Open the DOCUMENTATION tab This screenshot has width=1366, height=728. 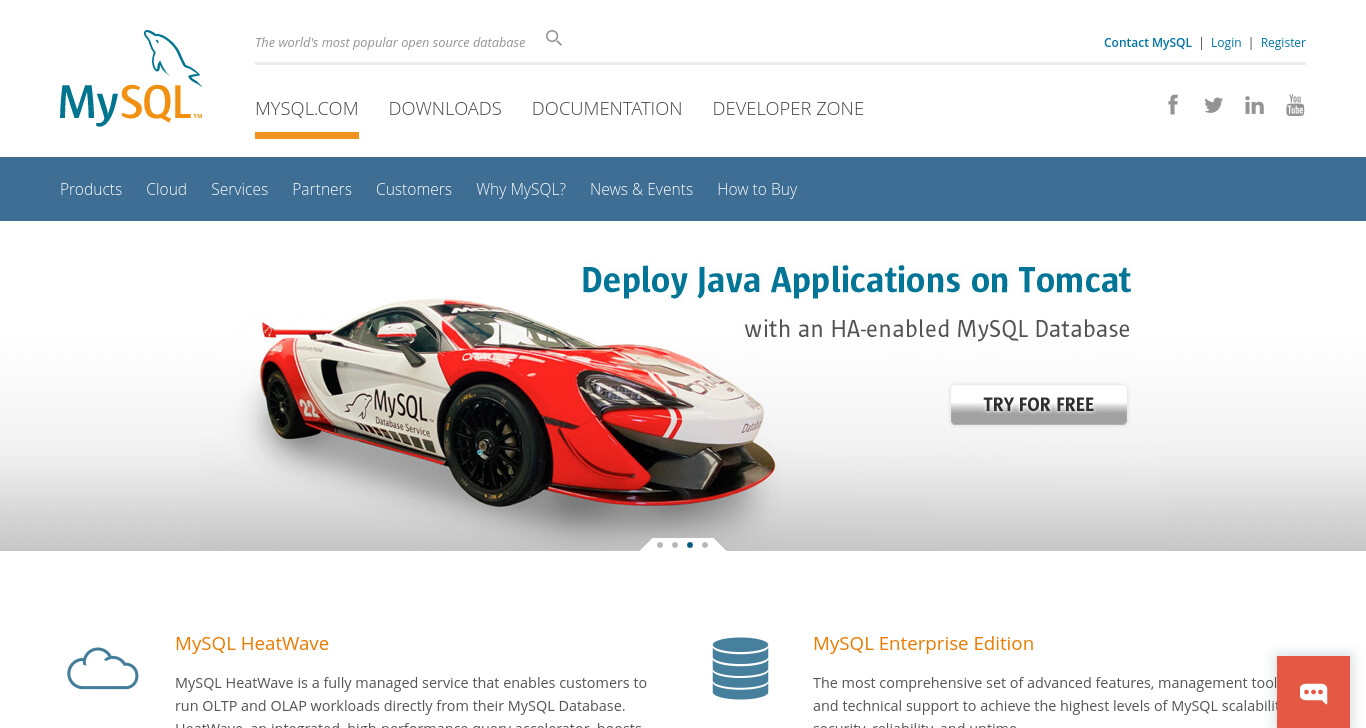pyautogui.click(x=607, y=109)
